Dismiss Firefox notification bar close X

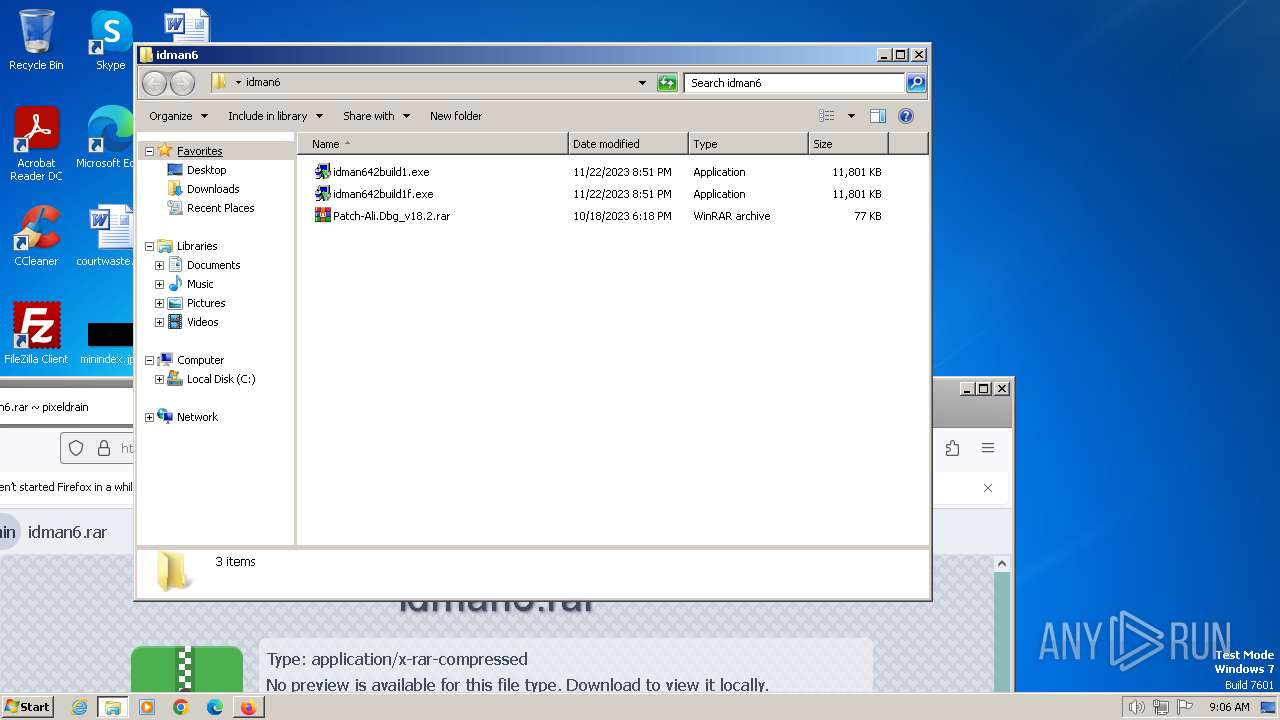pyautogui.click(x=988, y=488)
